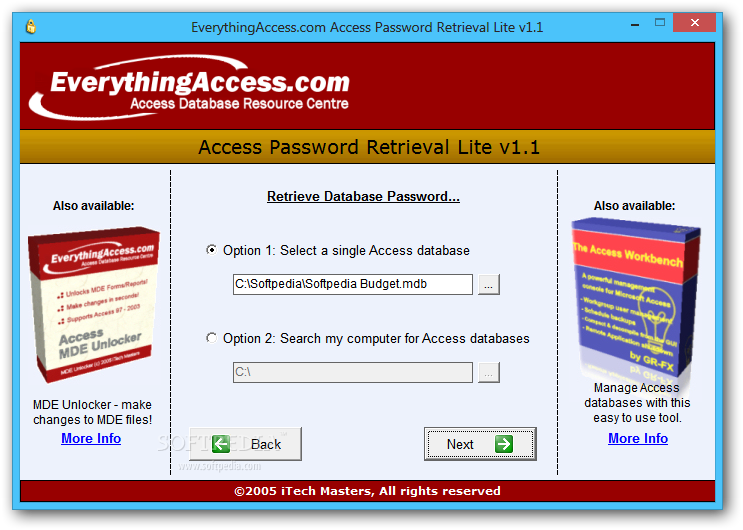Open More Info link under Access Workbench
Image resolution: width=743 pixels, height=530 pixels.
[x=638, y=439]
